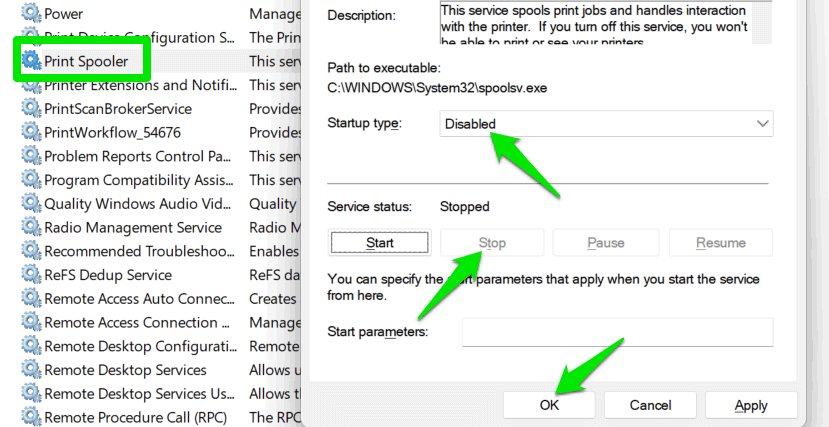Click the greyed Stop button
The width and height of the screenshot is (829, 427).
pyautogui.click(x=492, y=243)
